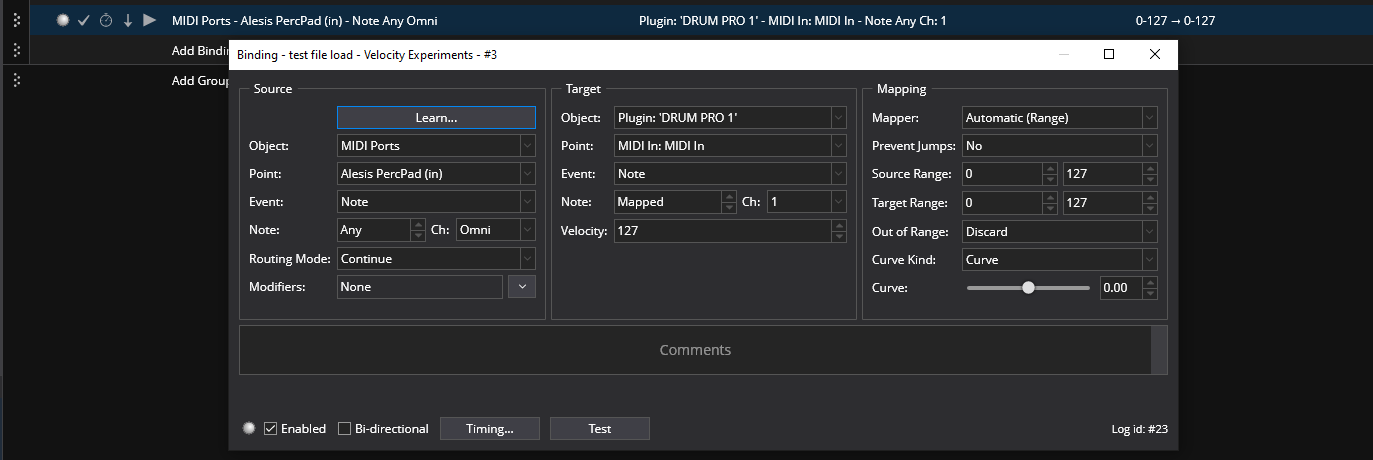
Task: Click the drag handle beside the MIDI Ports row
Action: 16,20
